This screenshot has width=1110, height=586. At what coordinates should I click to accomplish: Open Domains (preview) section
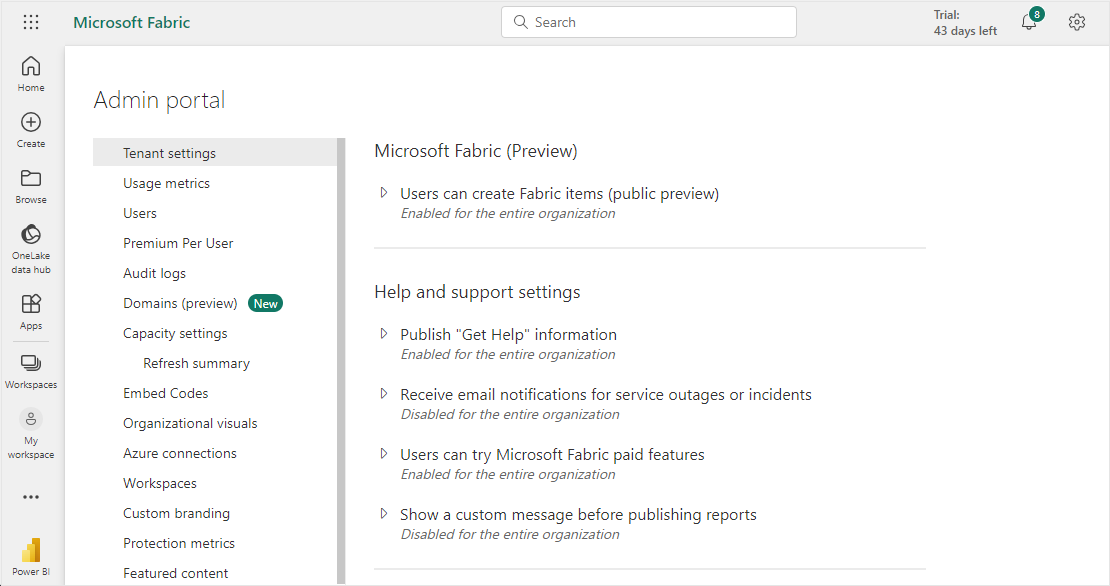[x=180, y=303]
